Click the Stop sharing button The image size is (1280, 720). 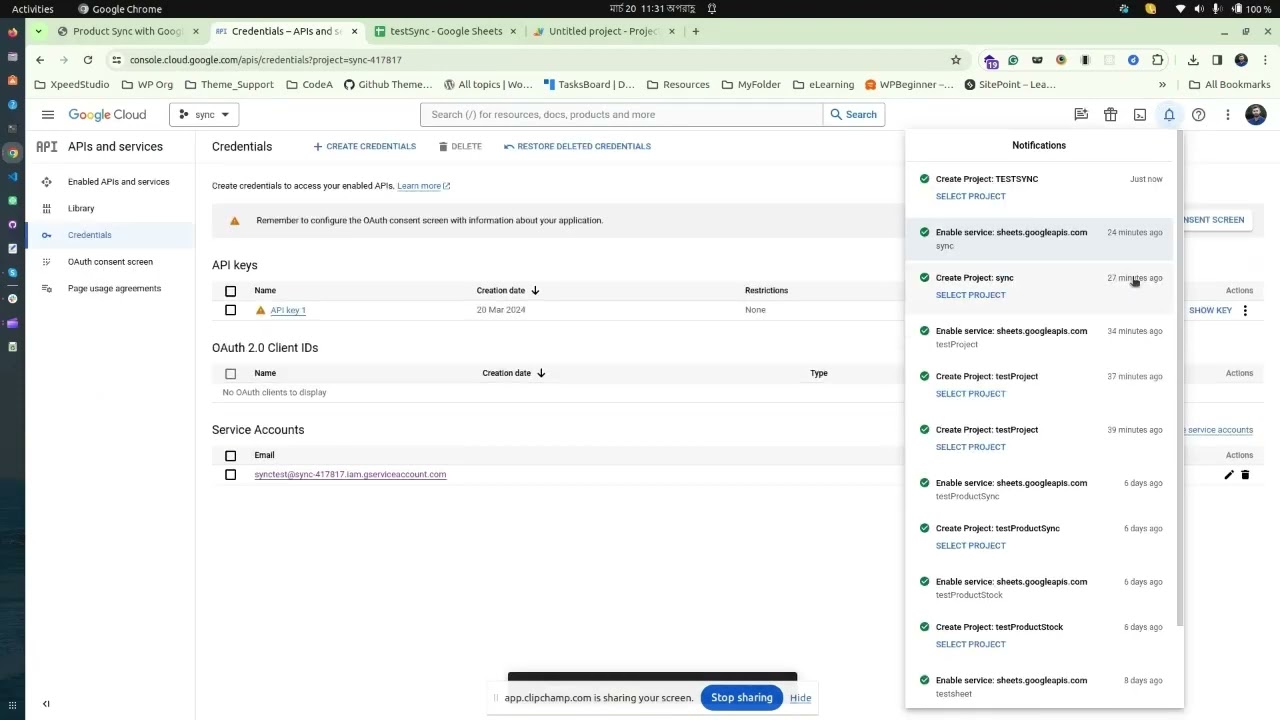click(x=742, y=698)
